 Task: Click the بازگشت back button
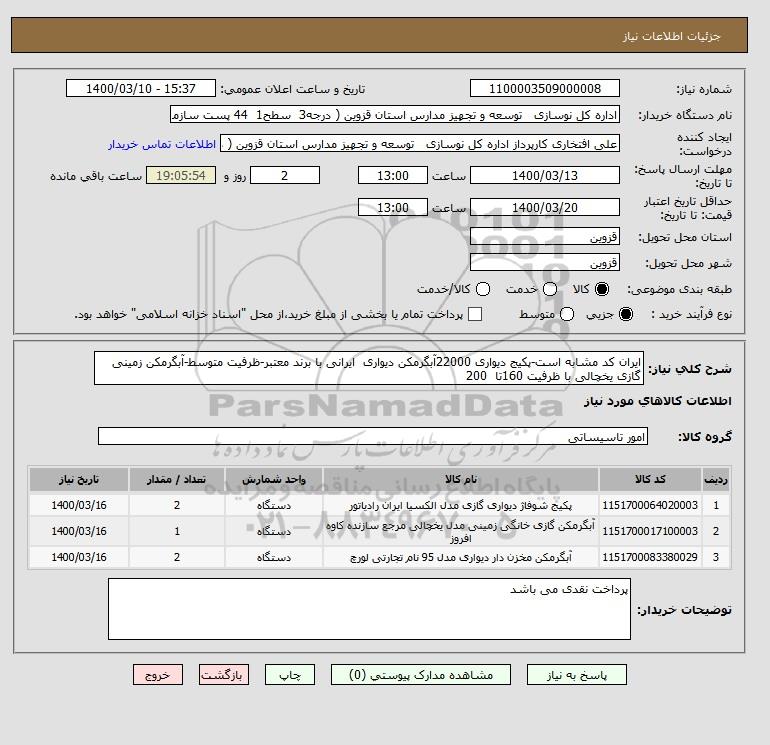224,675
